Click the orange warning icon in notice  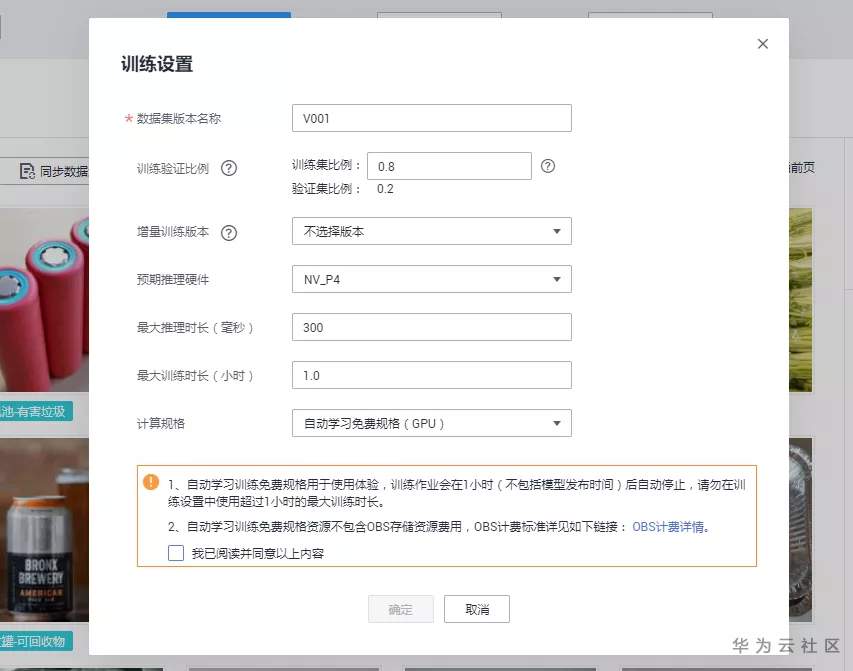pos(151,482)
